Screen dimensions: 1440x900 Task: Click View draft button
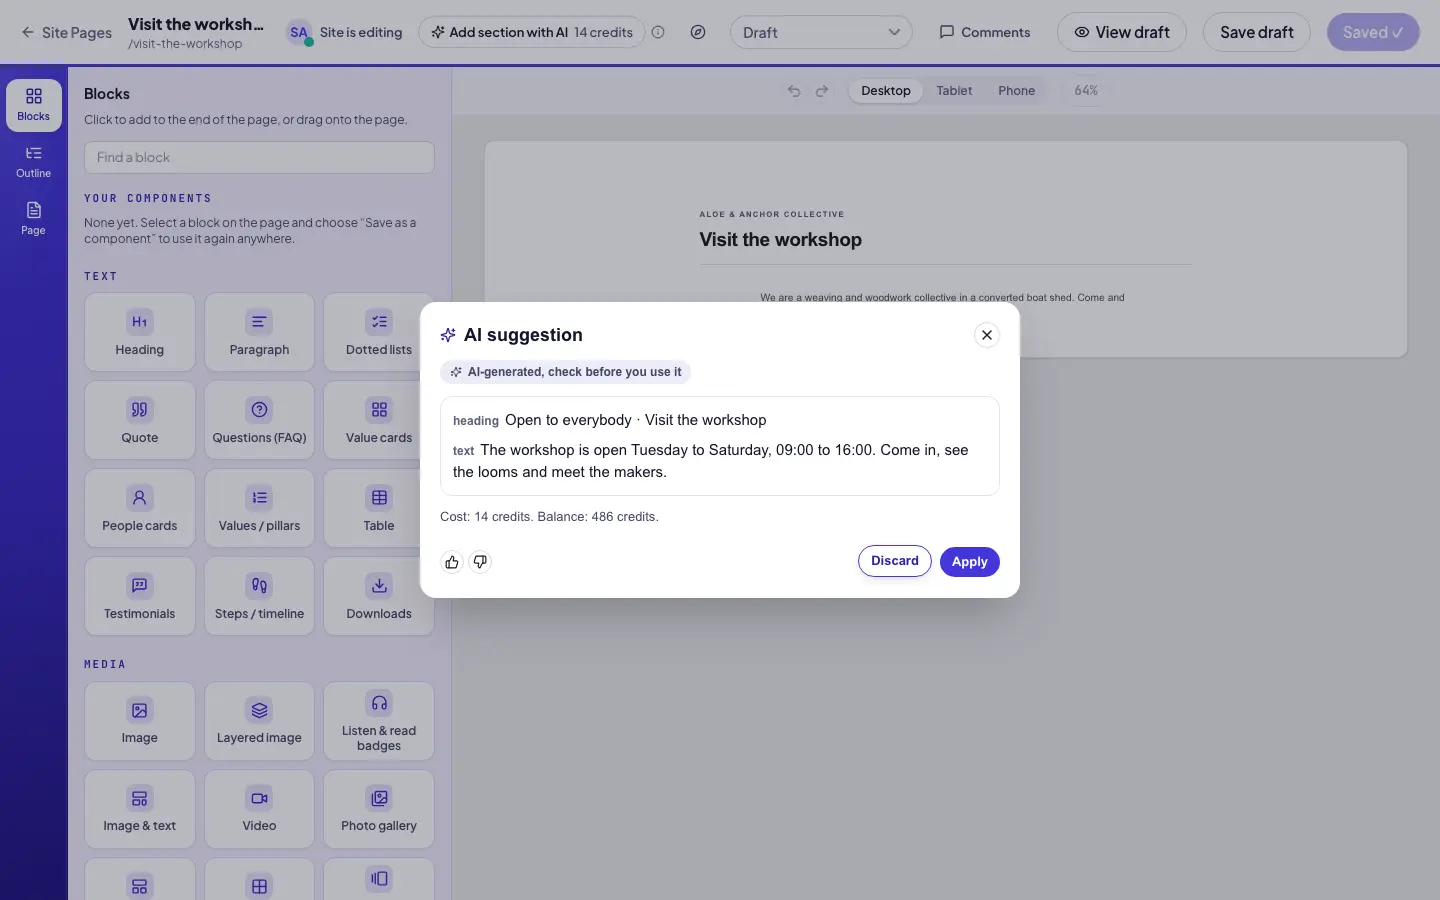pos(1121,32)
